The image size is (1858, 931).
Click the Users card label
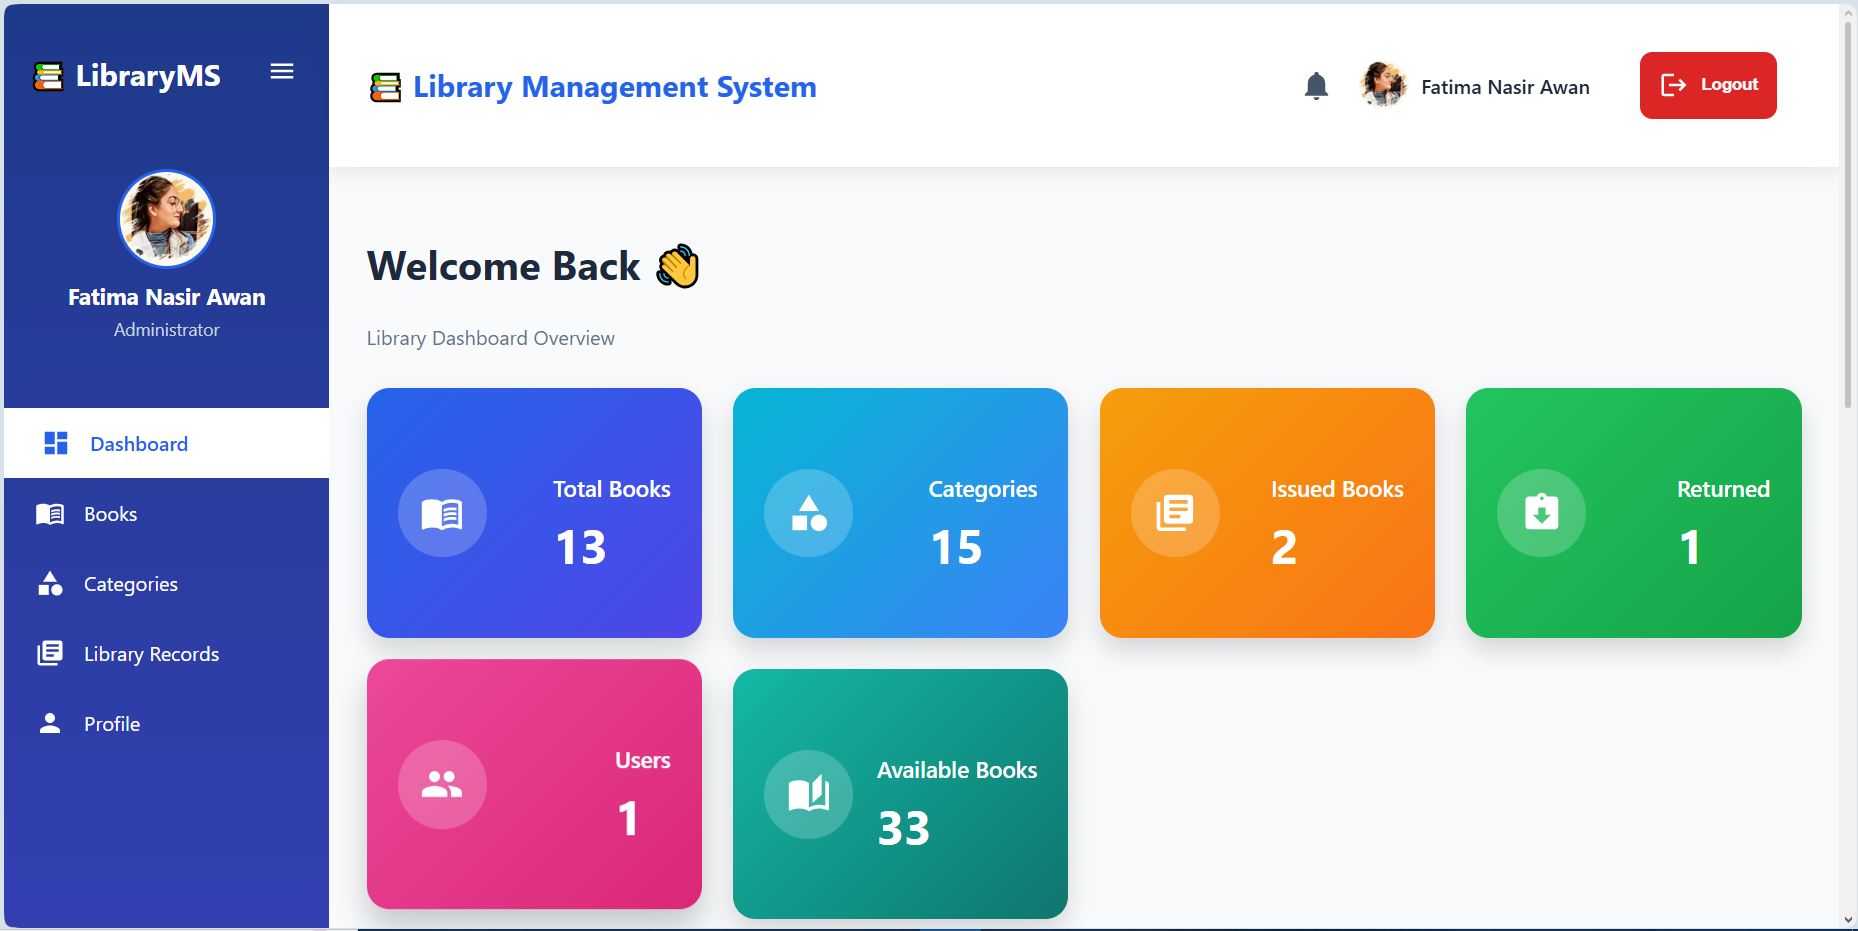tap(643, 760)
